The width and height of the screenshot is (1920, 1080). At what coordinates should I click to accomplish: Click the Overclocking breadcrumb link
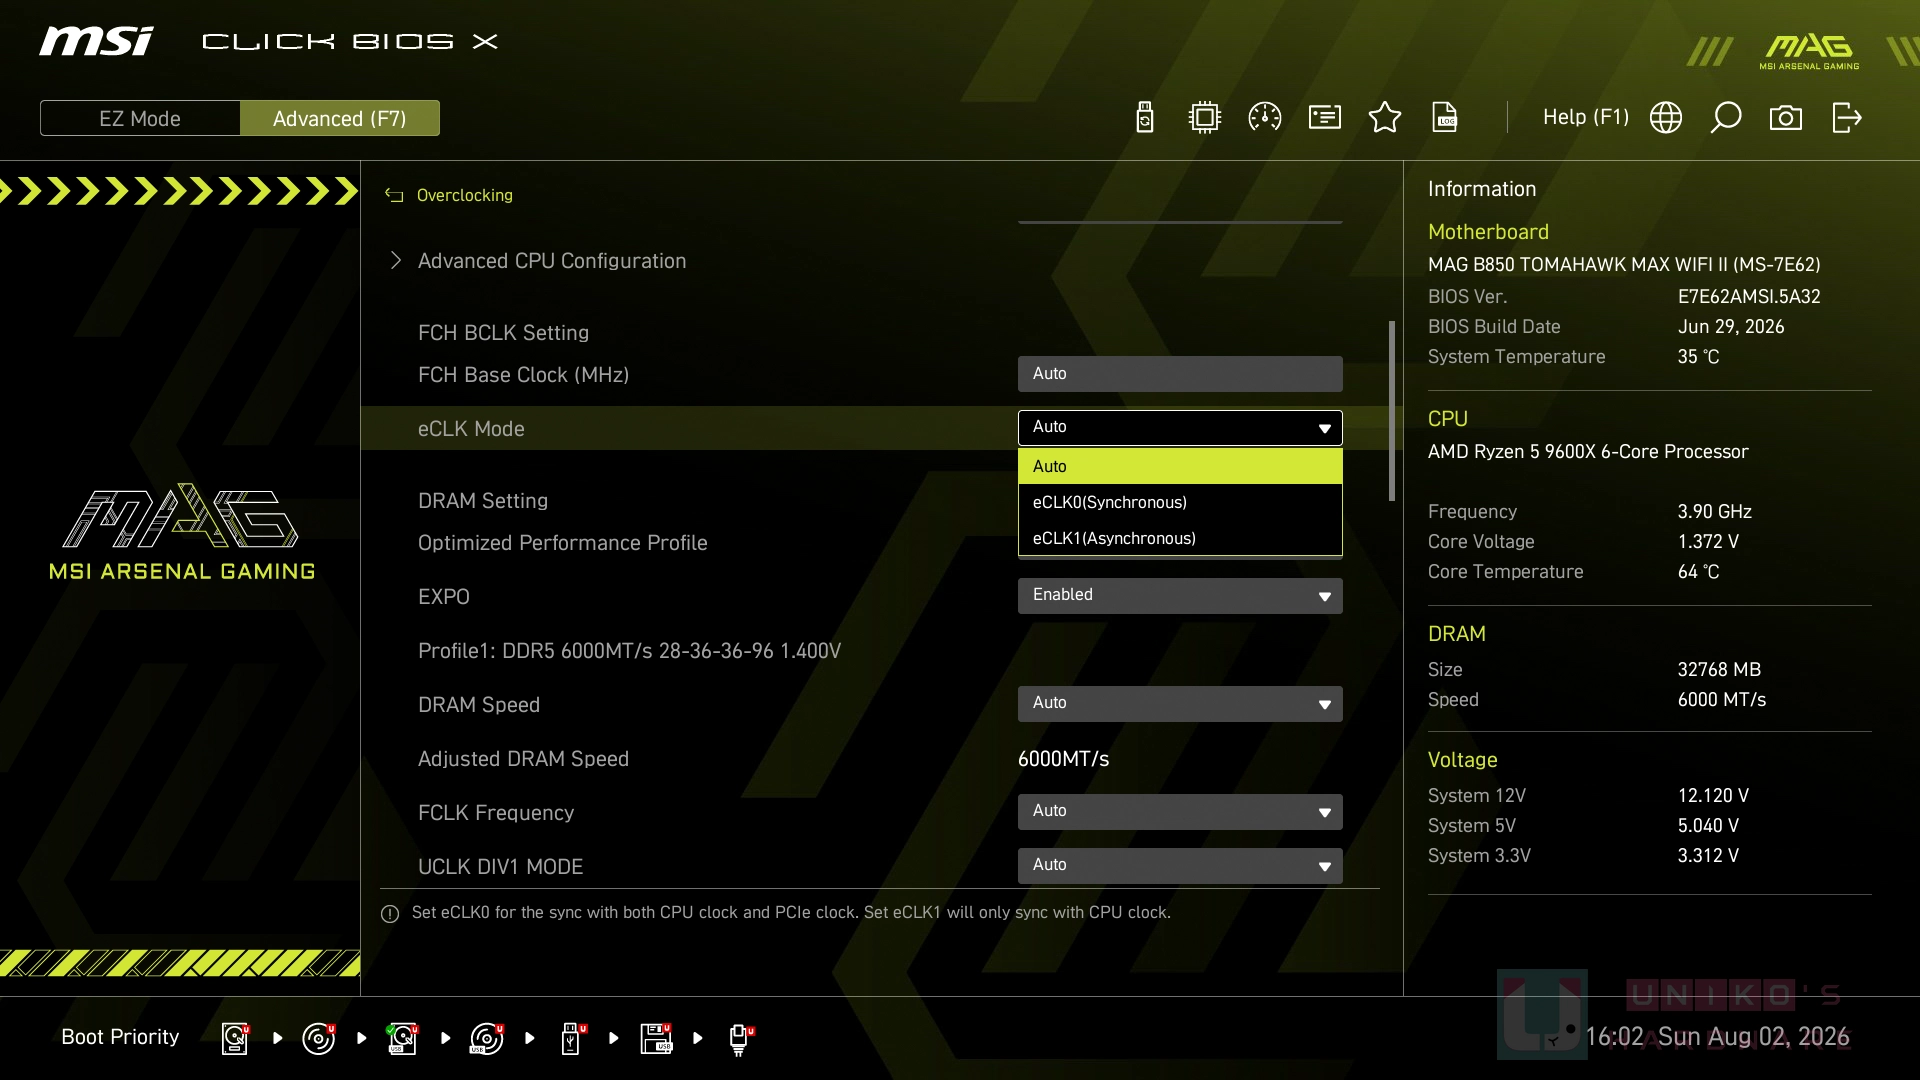[465, 196]
